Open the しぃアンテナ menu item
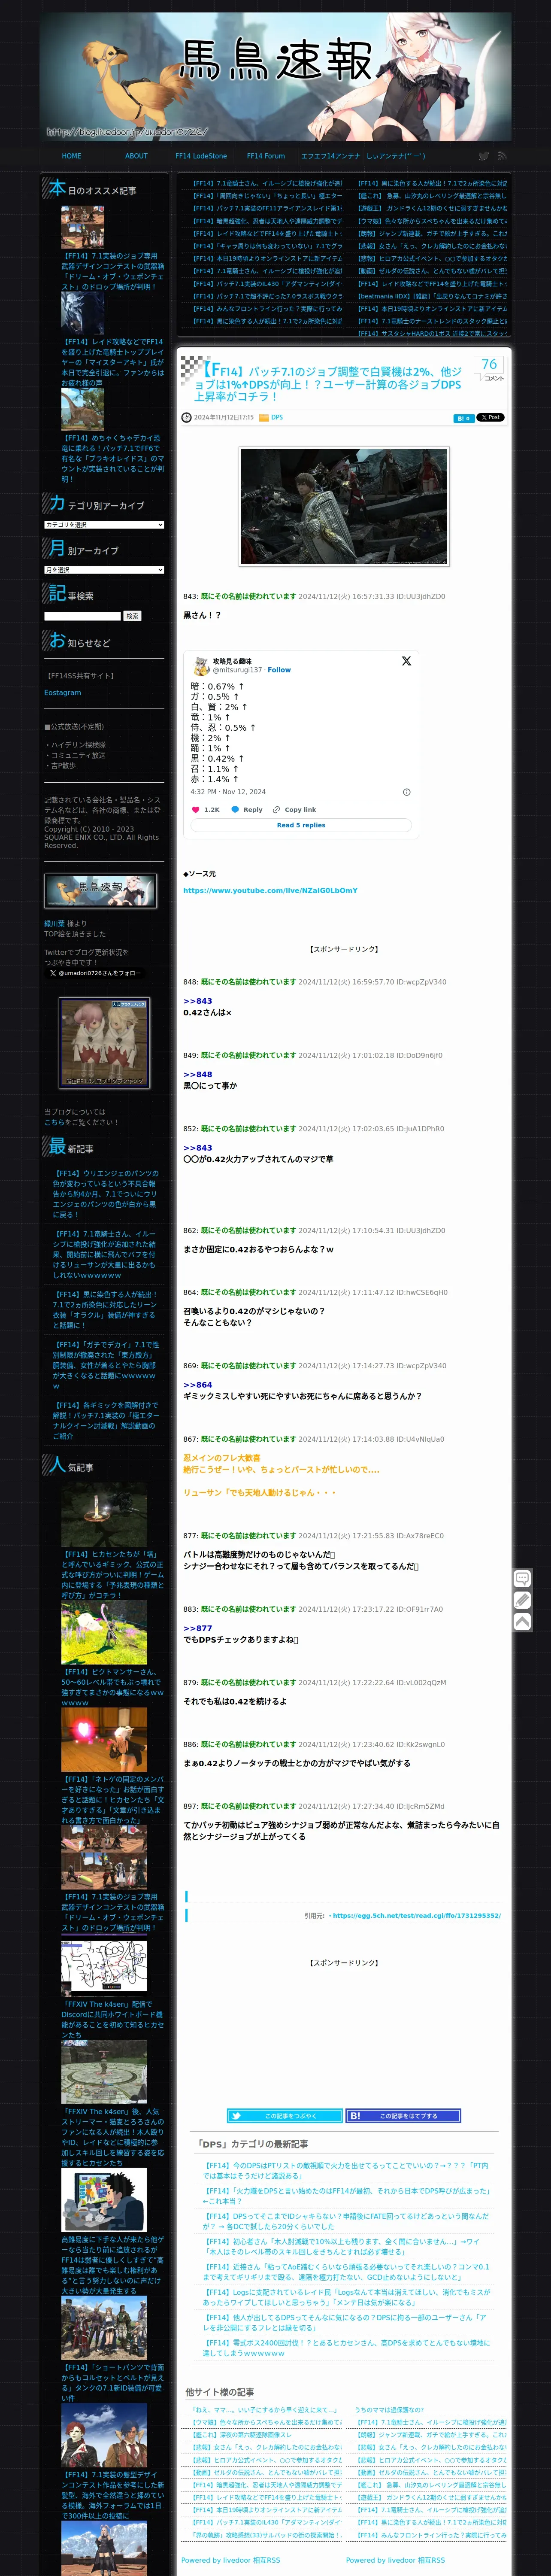This screenshot has width=551, height=2576. click(396, 156)
